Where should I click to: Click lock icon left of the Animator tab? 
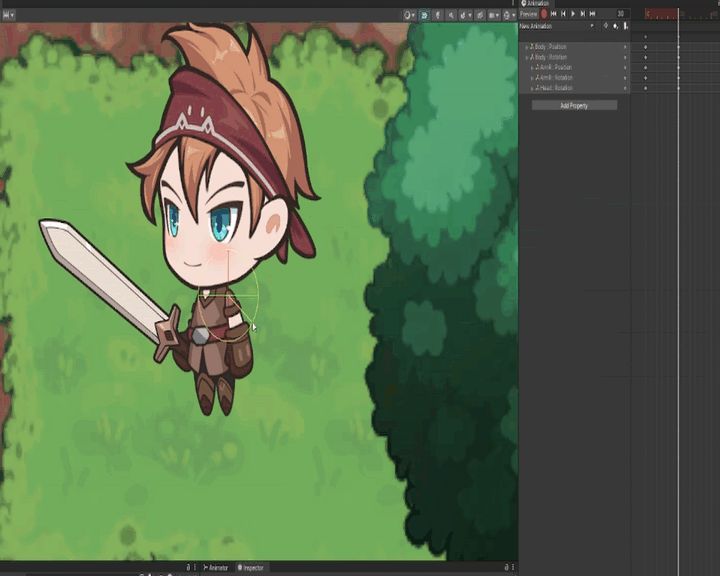[188, 568]
